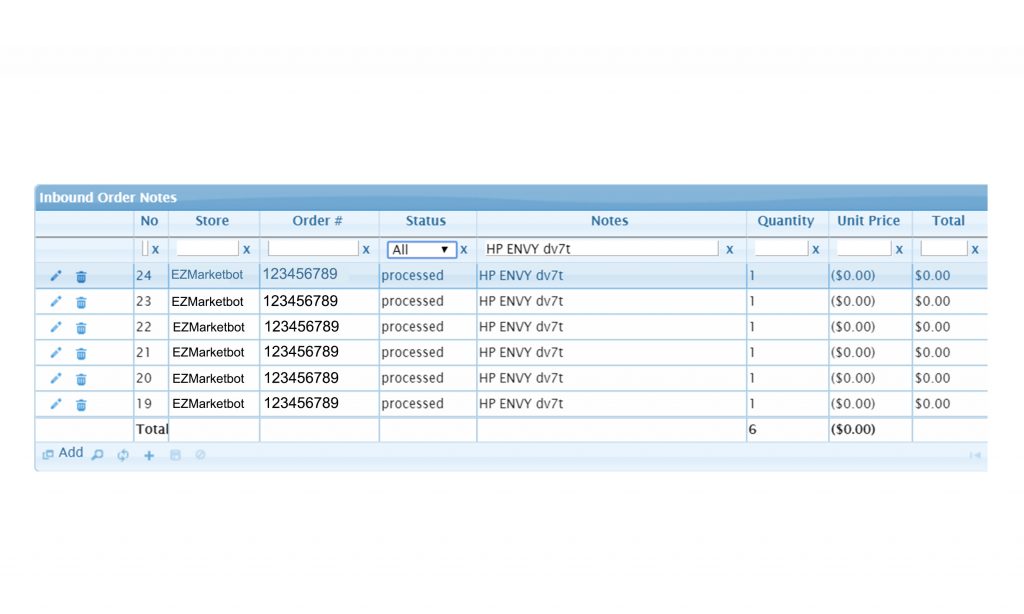Focus the No filter input
Screen dimensions: 1024x614
tap(145, 248)
